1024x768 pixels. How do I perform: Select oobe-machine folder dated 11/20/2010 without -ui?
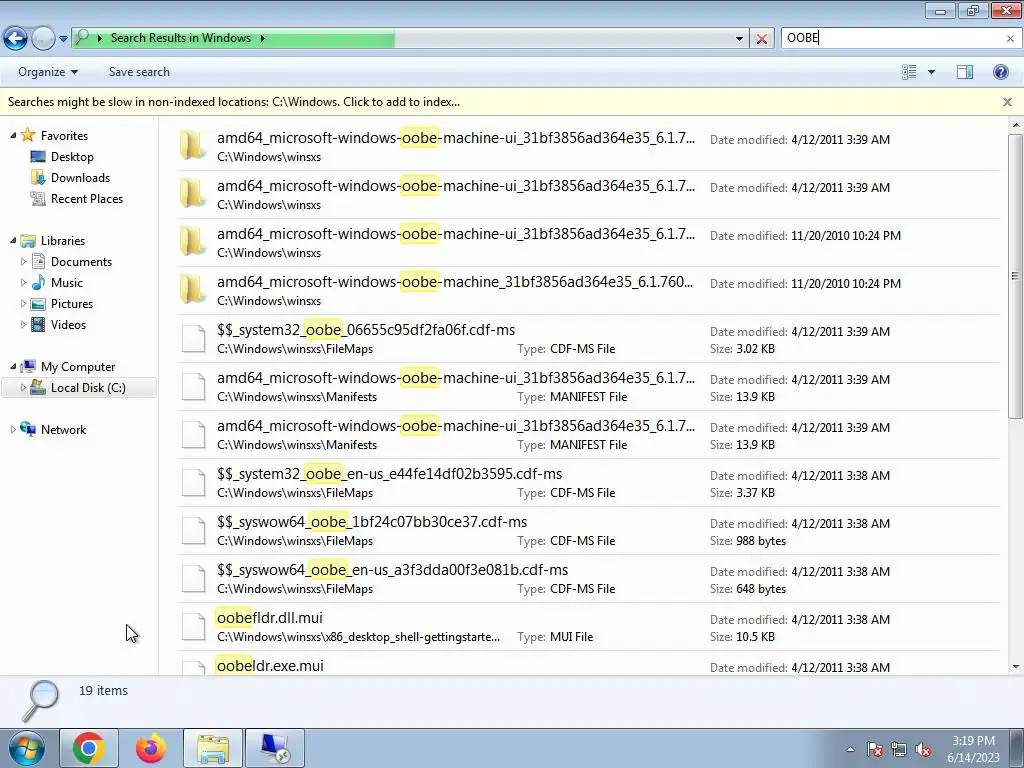[x=587, y=291]
